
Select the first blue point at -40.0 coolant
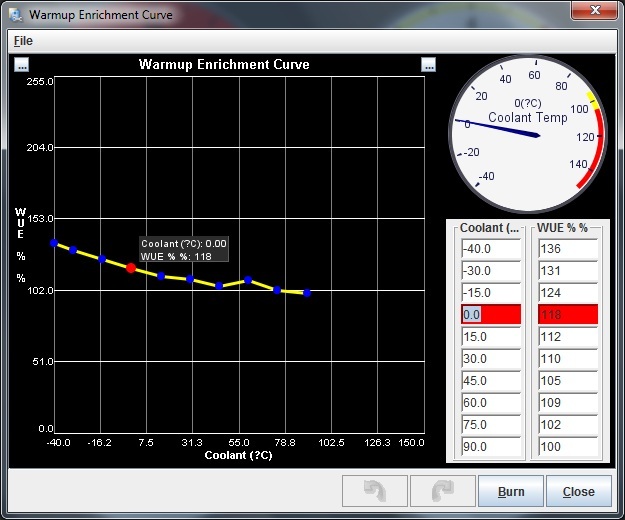point(54,243)
